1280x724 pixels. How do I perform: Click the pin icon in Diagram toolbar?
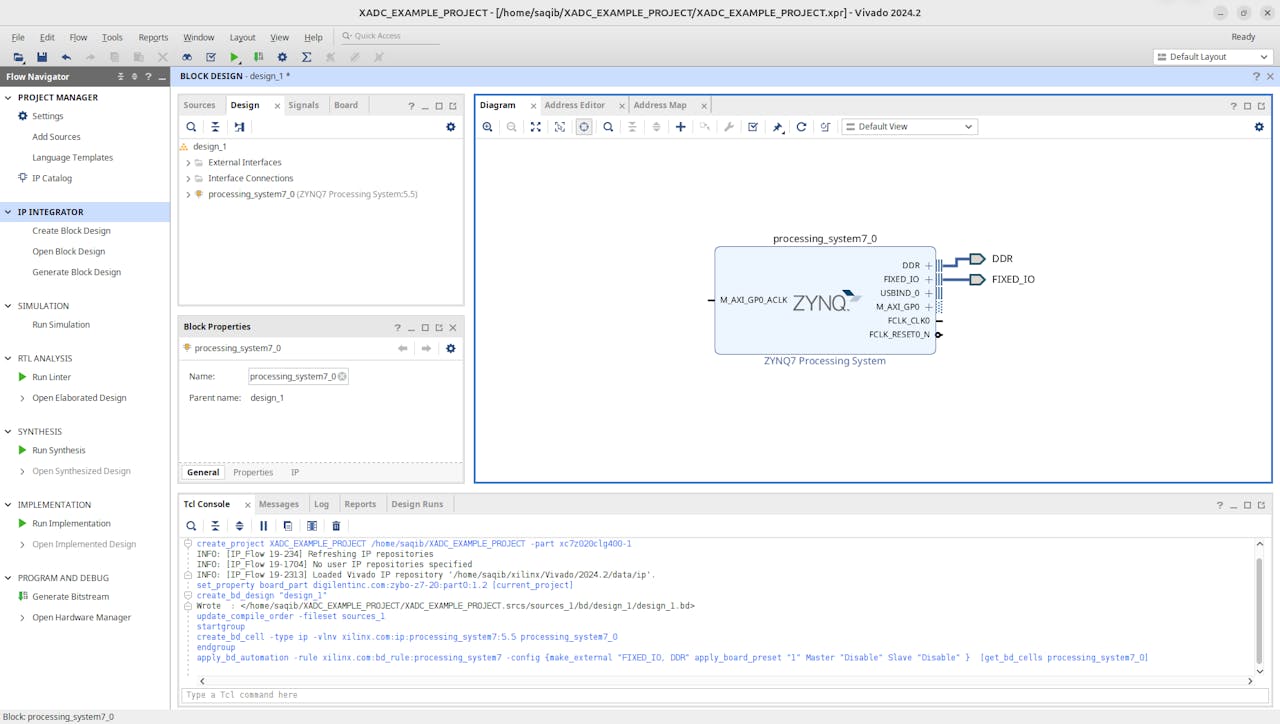[778, 127]
